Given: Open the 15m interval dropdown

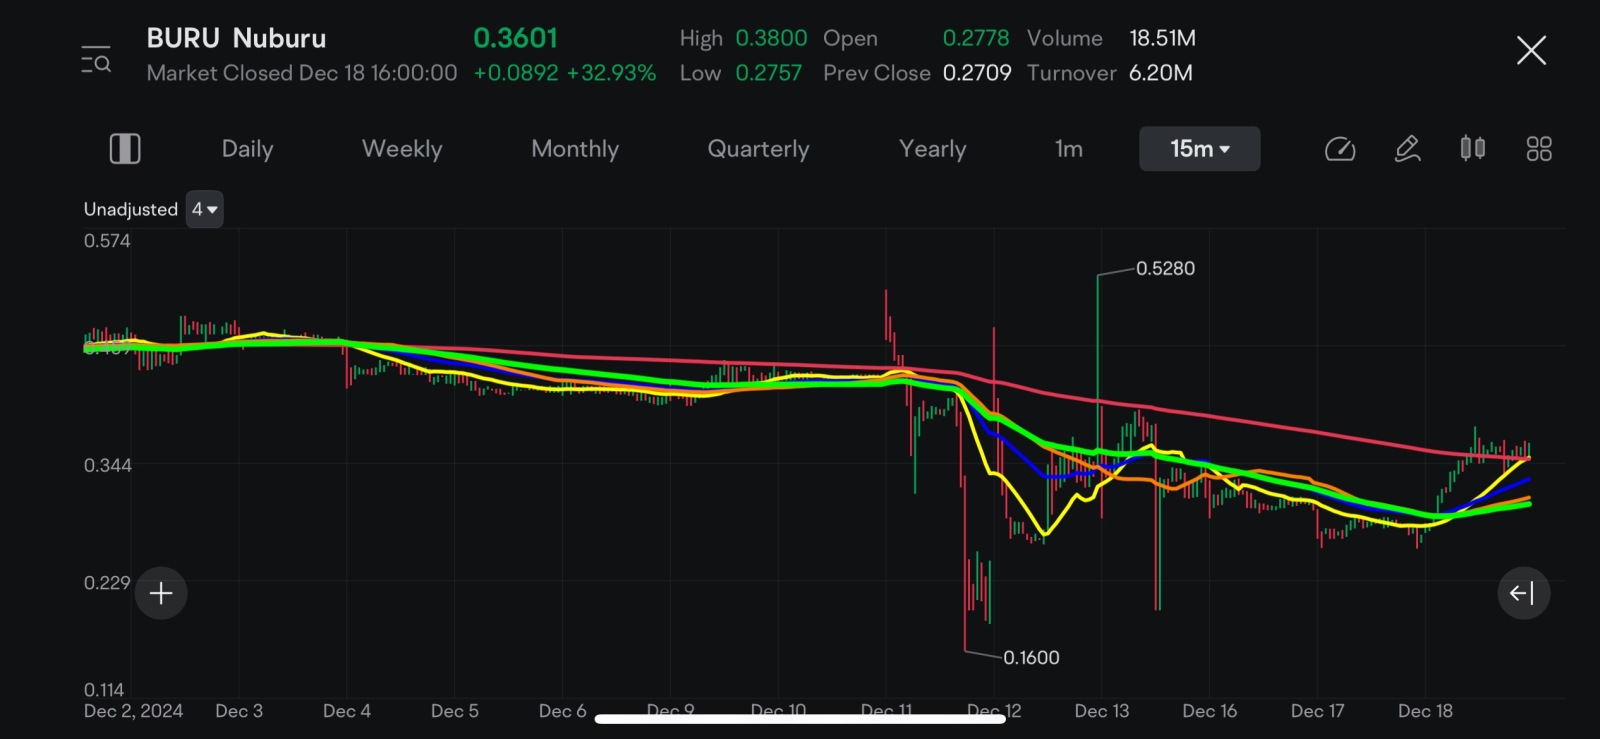Looking at the screenshot, I should 1200,149.
